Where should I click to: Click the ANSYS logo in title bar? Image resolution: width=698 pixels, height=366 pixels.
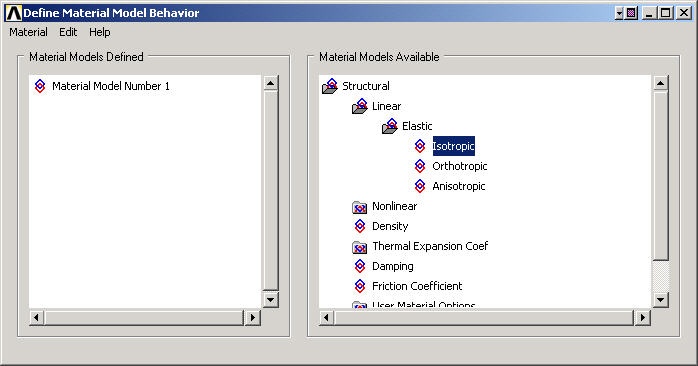(x=13, y=13)
